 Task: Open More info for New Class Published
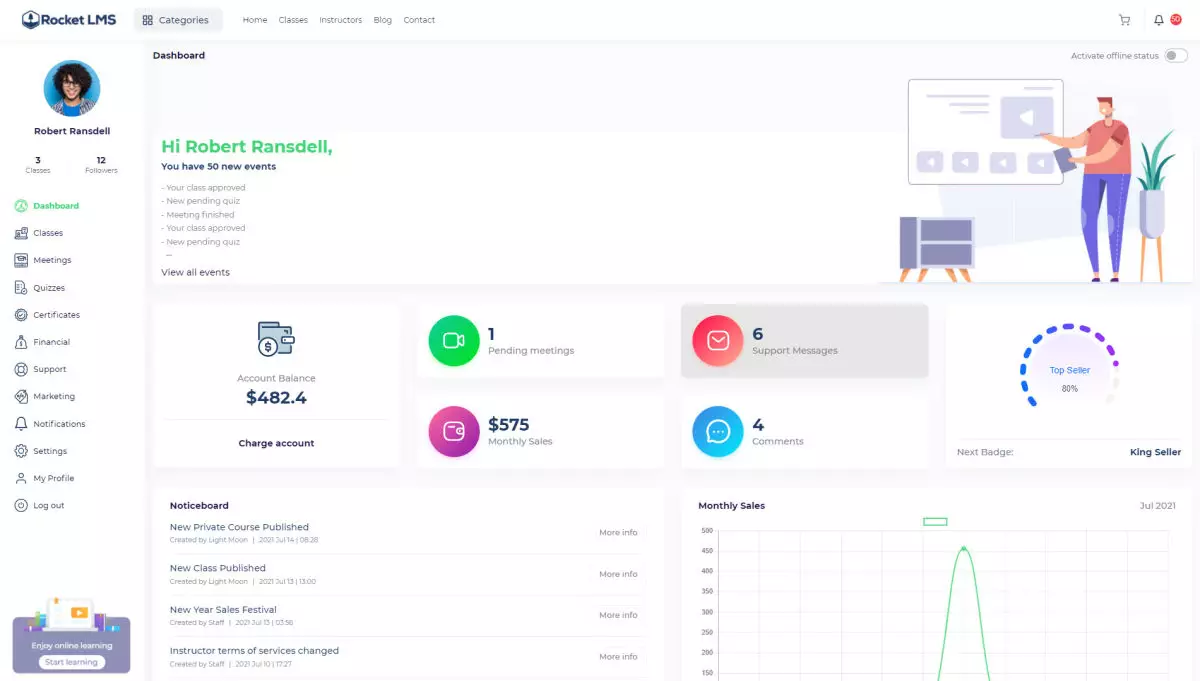pyautogui.click(x=618, y=574)
